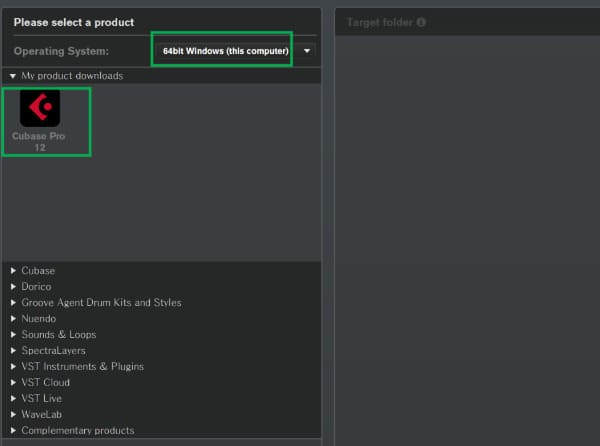600x446 pixels.
Task: Click the 64bit Windows (this computer) field
Action: [x=225, y=51]
